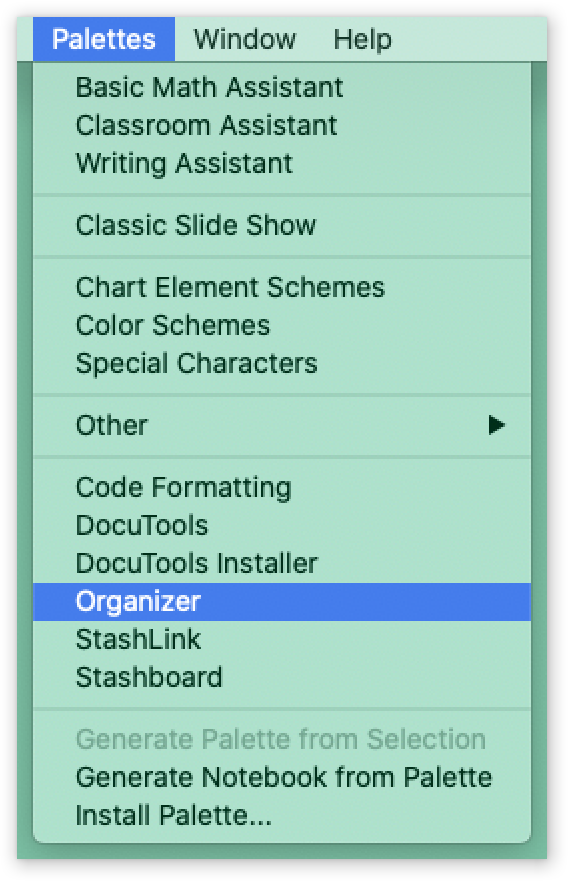Open the Window menu
Viewport: 568px width, 882px height.
coord(245,39)
